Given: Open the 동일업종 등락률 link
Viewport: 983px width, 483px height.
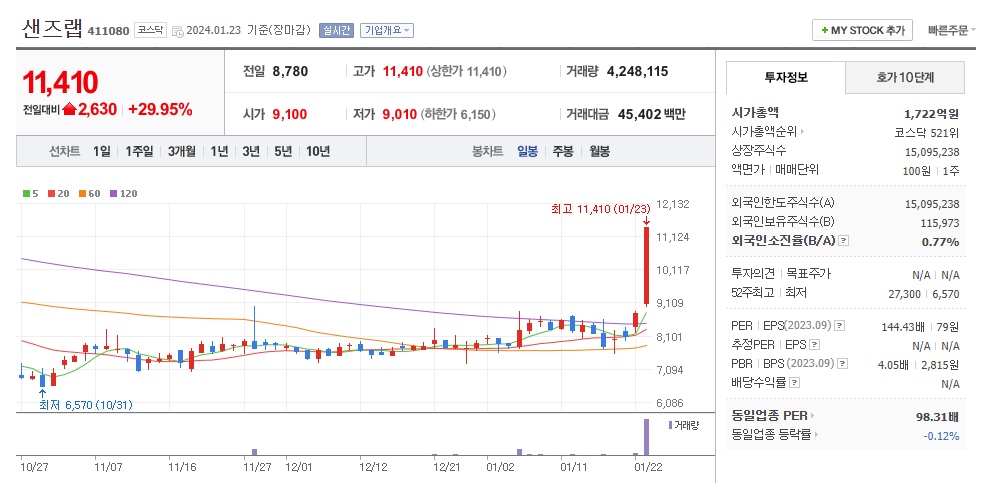Looking at the screenshot, I should tap(775, 434).
